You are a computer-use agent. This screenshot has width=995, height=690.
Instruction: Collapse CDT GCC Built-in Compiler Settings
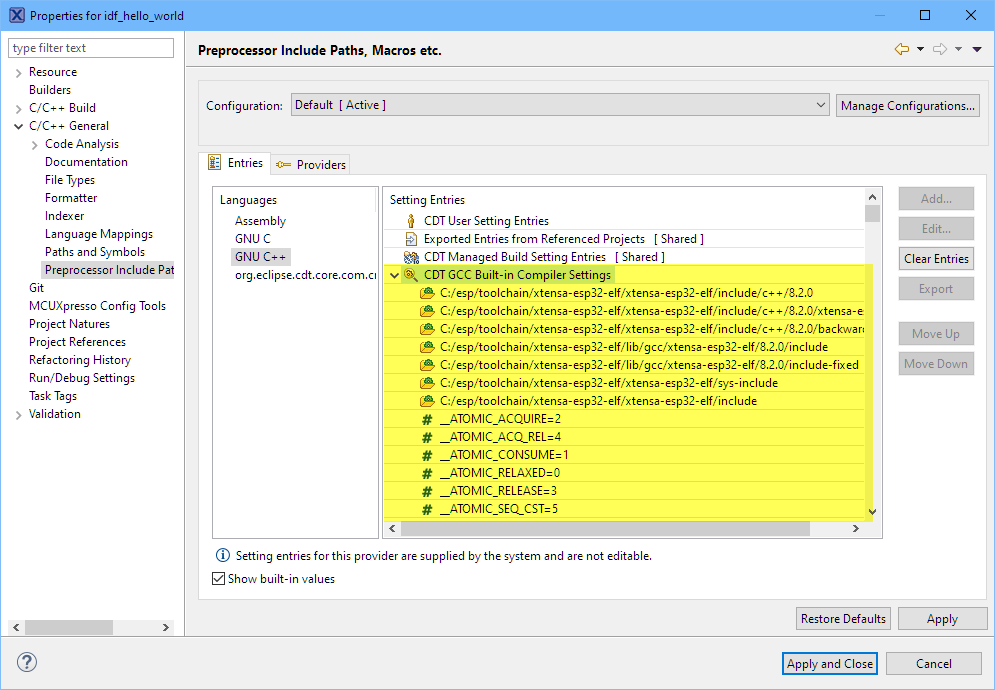click(394, 275)
